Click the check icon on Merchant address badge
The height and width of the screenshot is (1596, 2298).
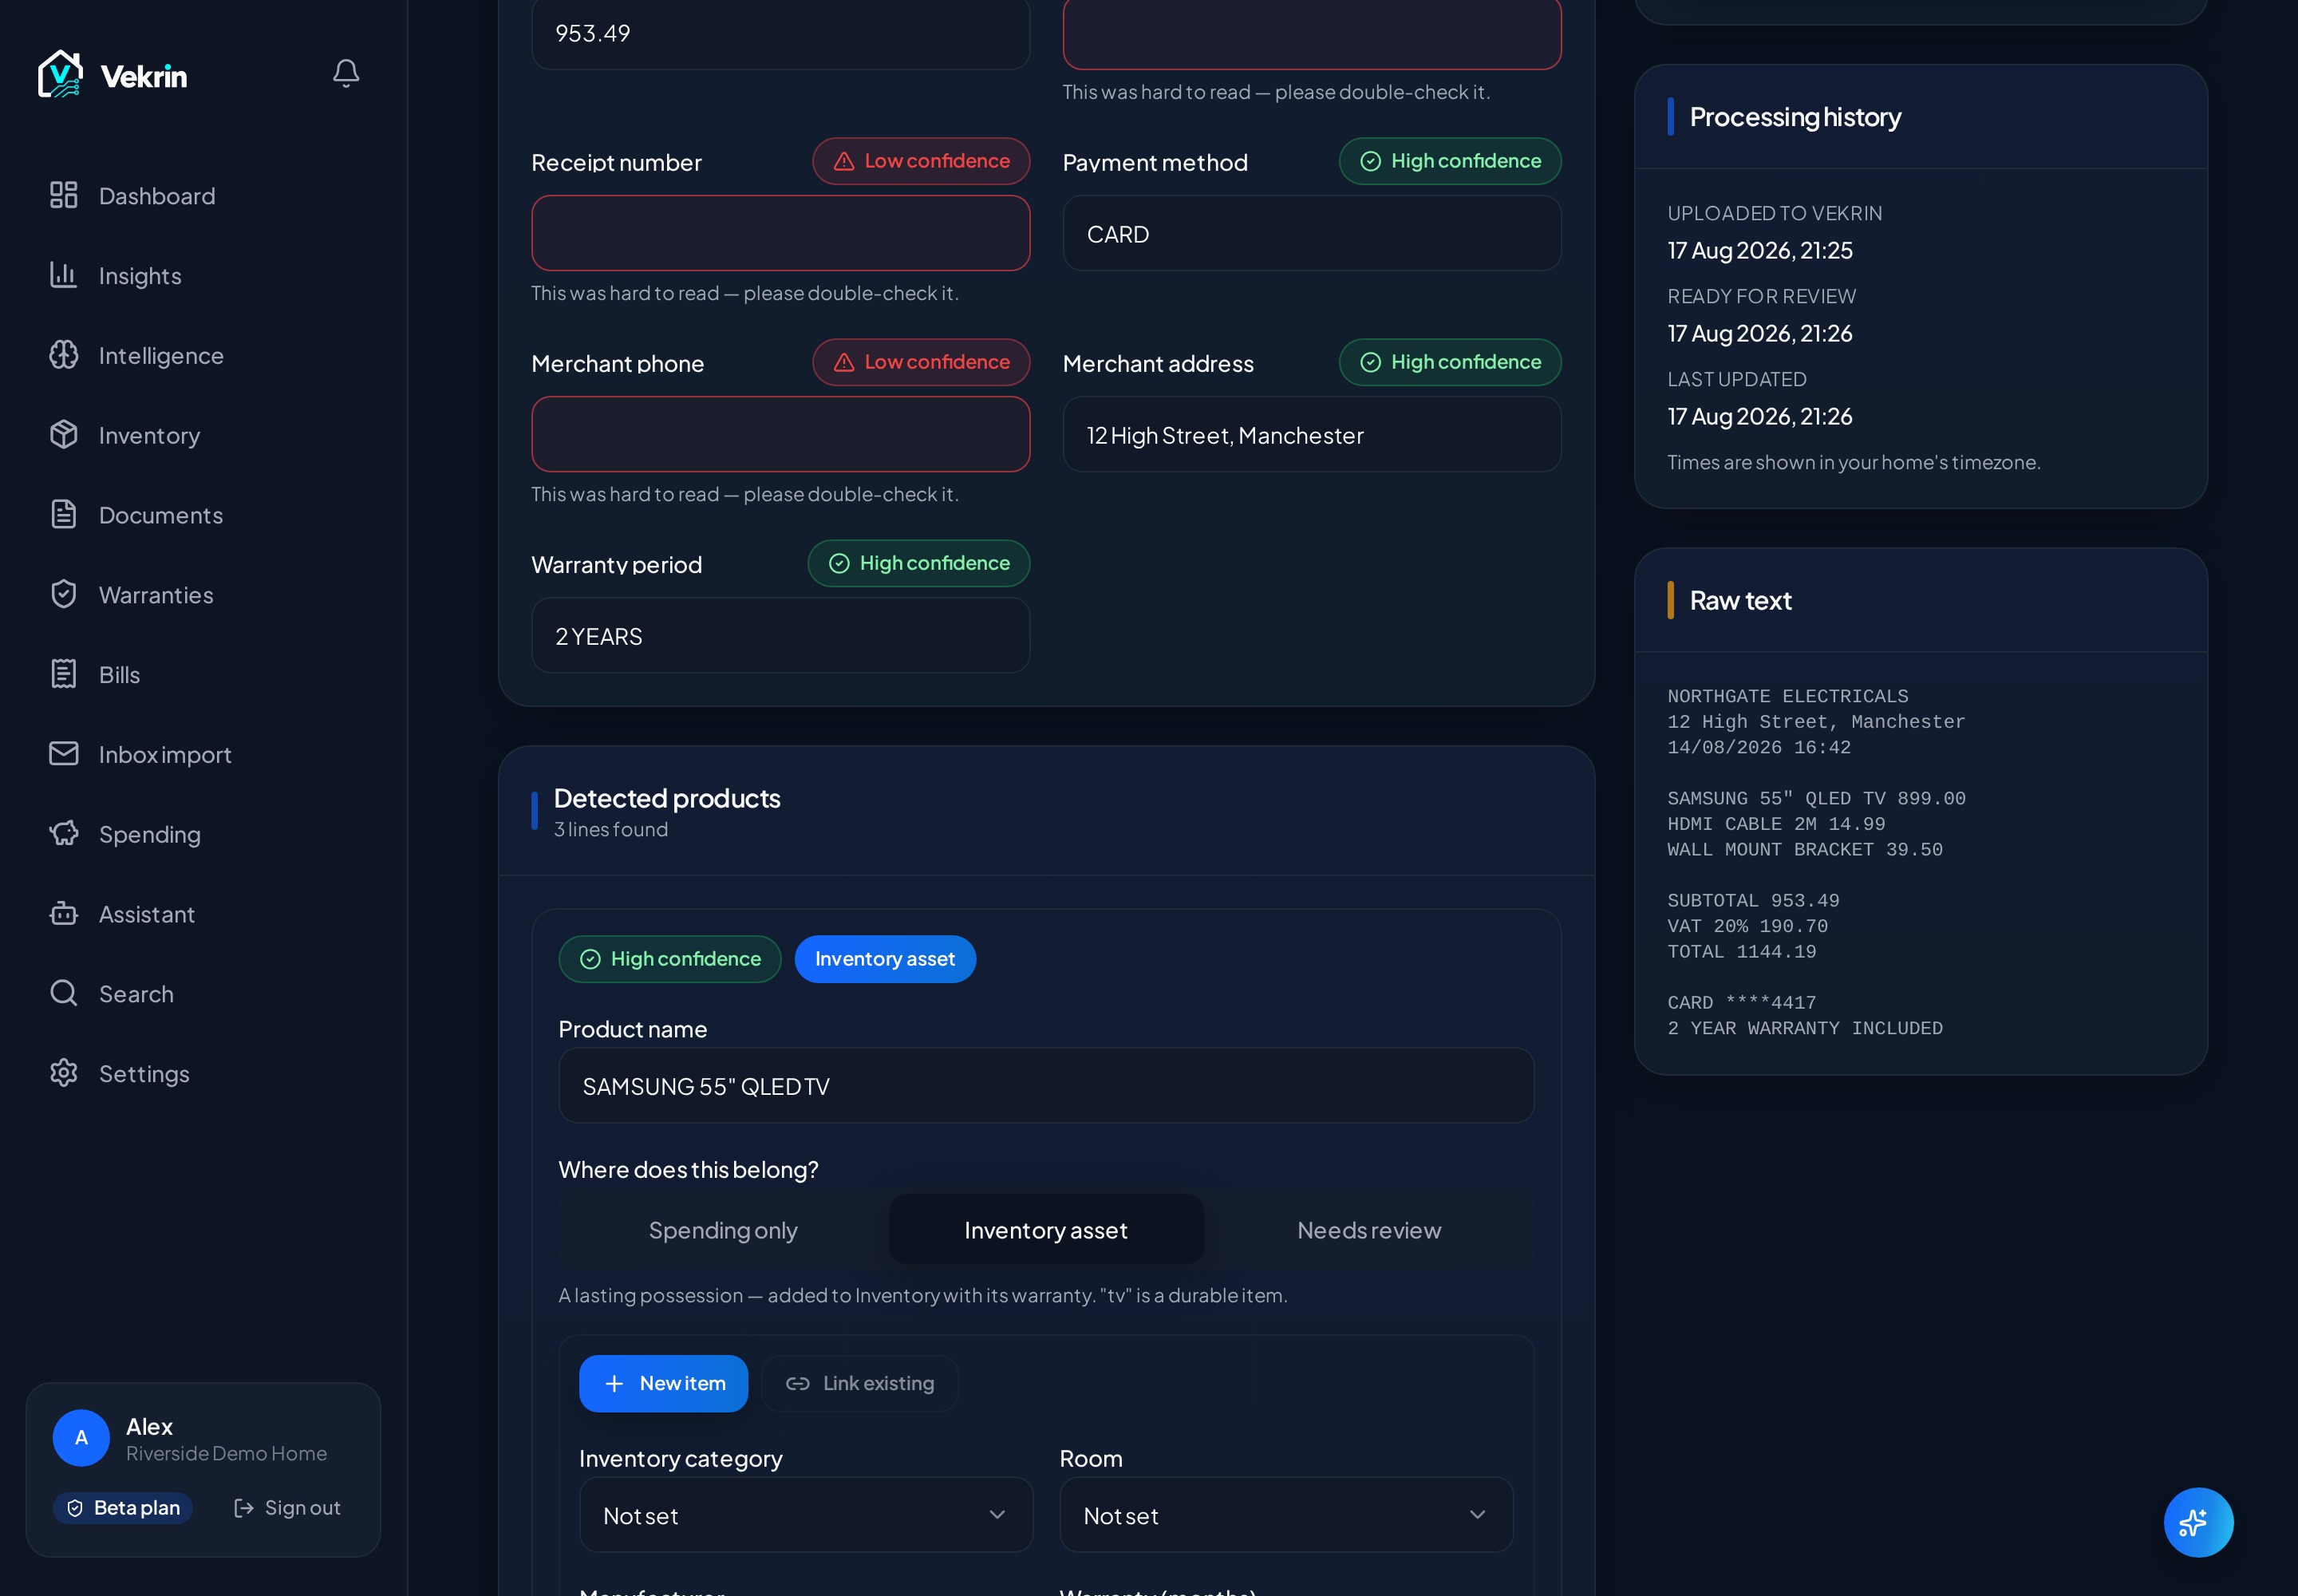point(1371,362)
